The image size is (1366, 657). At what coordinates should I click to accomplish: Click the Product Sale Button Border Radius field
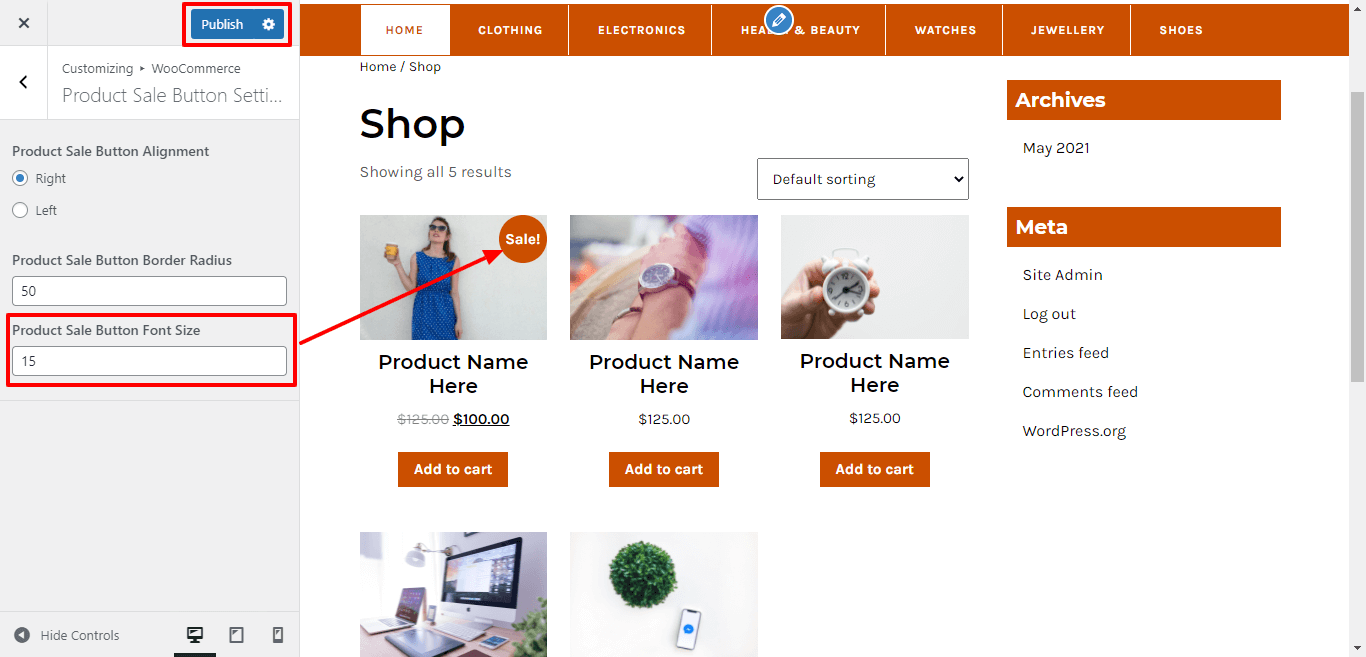(x=150, y=291)
